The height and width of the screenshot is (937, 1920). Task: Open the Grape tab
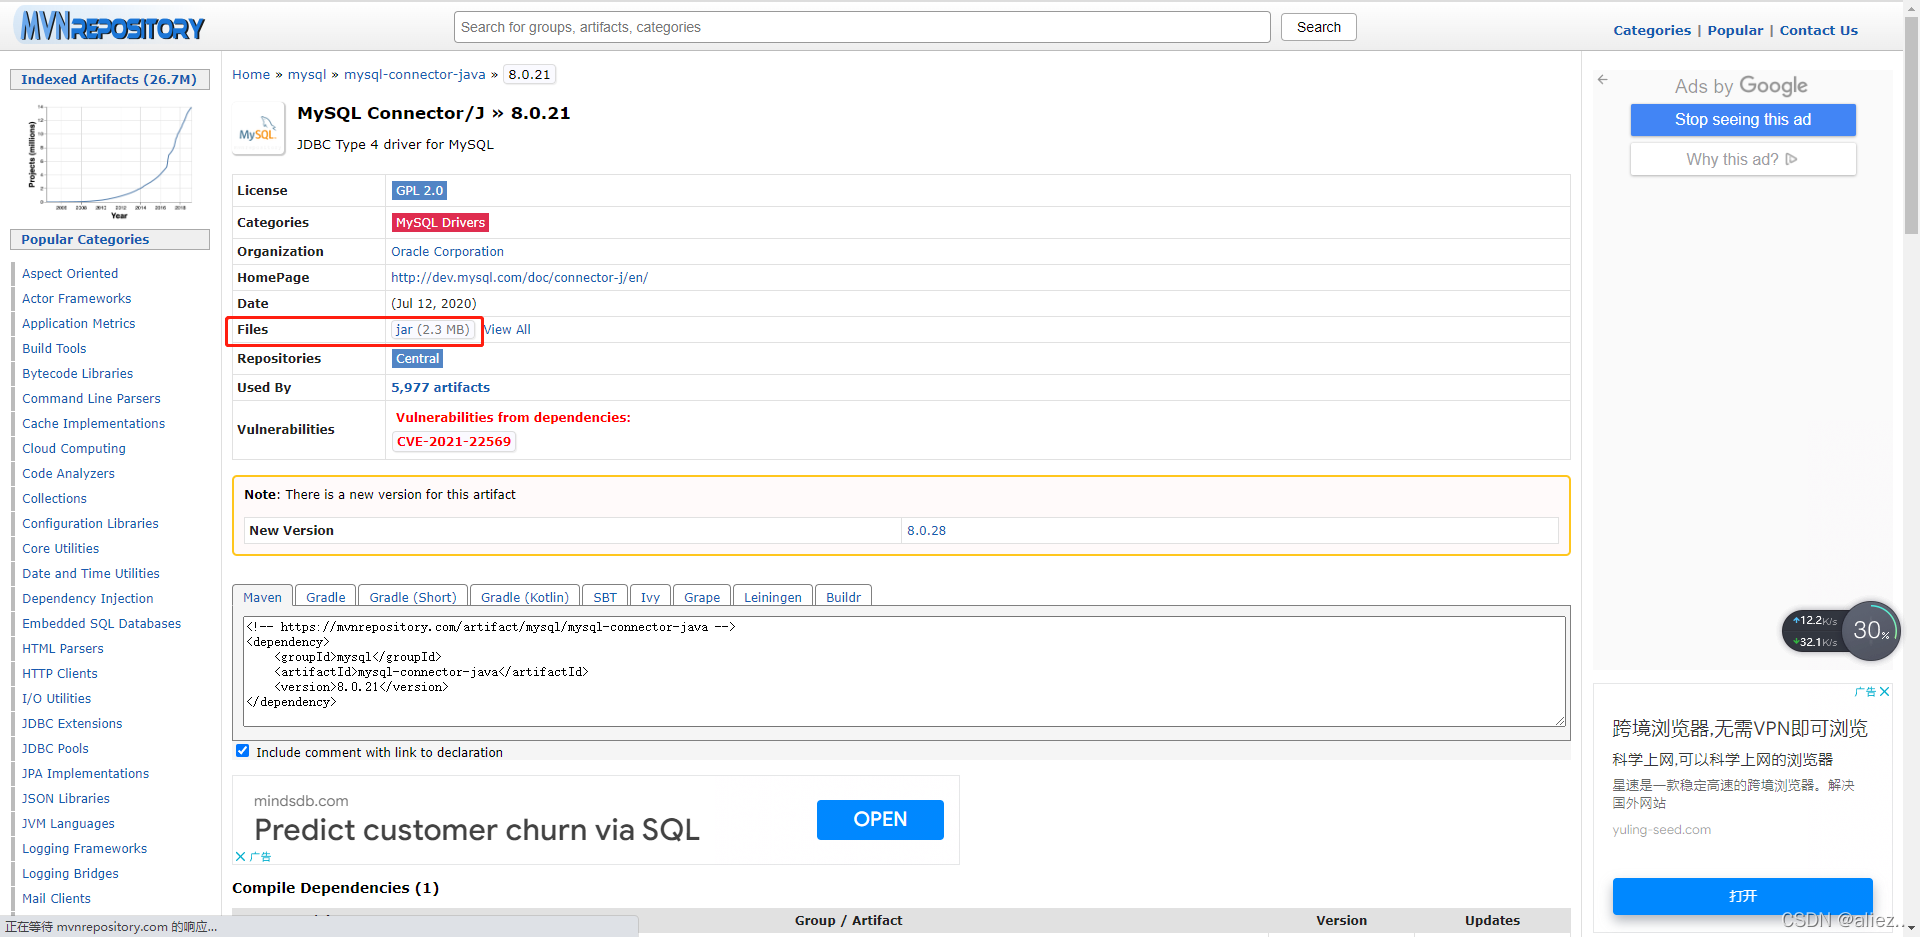coord(702,596)
